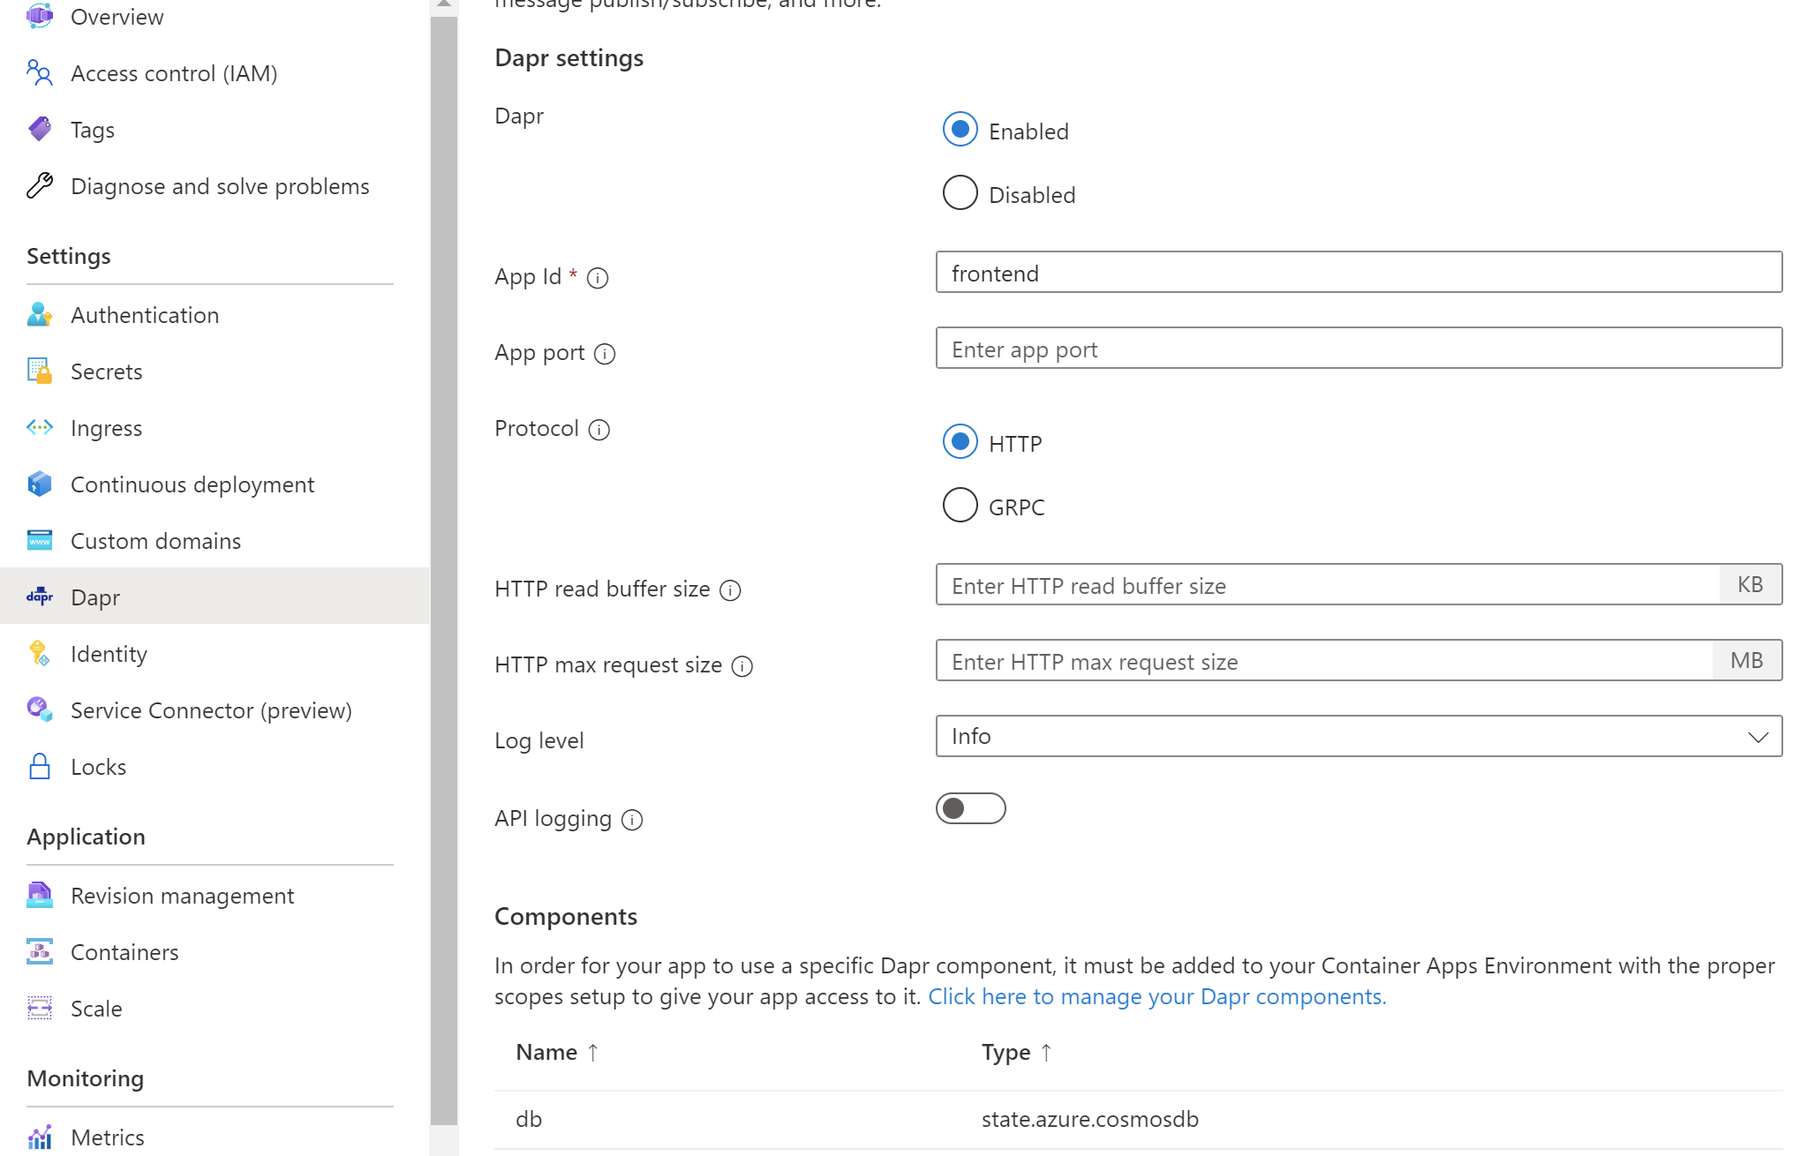This screenshot has height=1156, width=1800.
Task: Click the Metrics chart icon
Action: click(x=40, y=1137)
